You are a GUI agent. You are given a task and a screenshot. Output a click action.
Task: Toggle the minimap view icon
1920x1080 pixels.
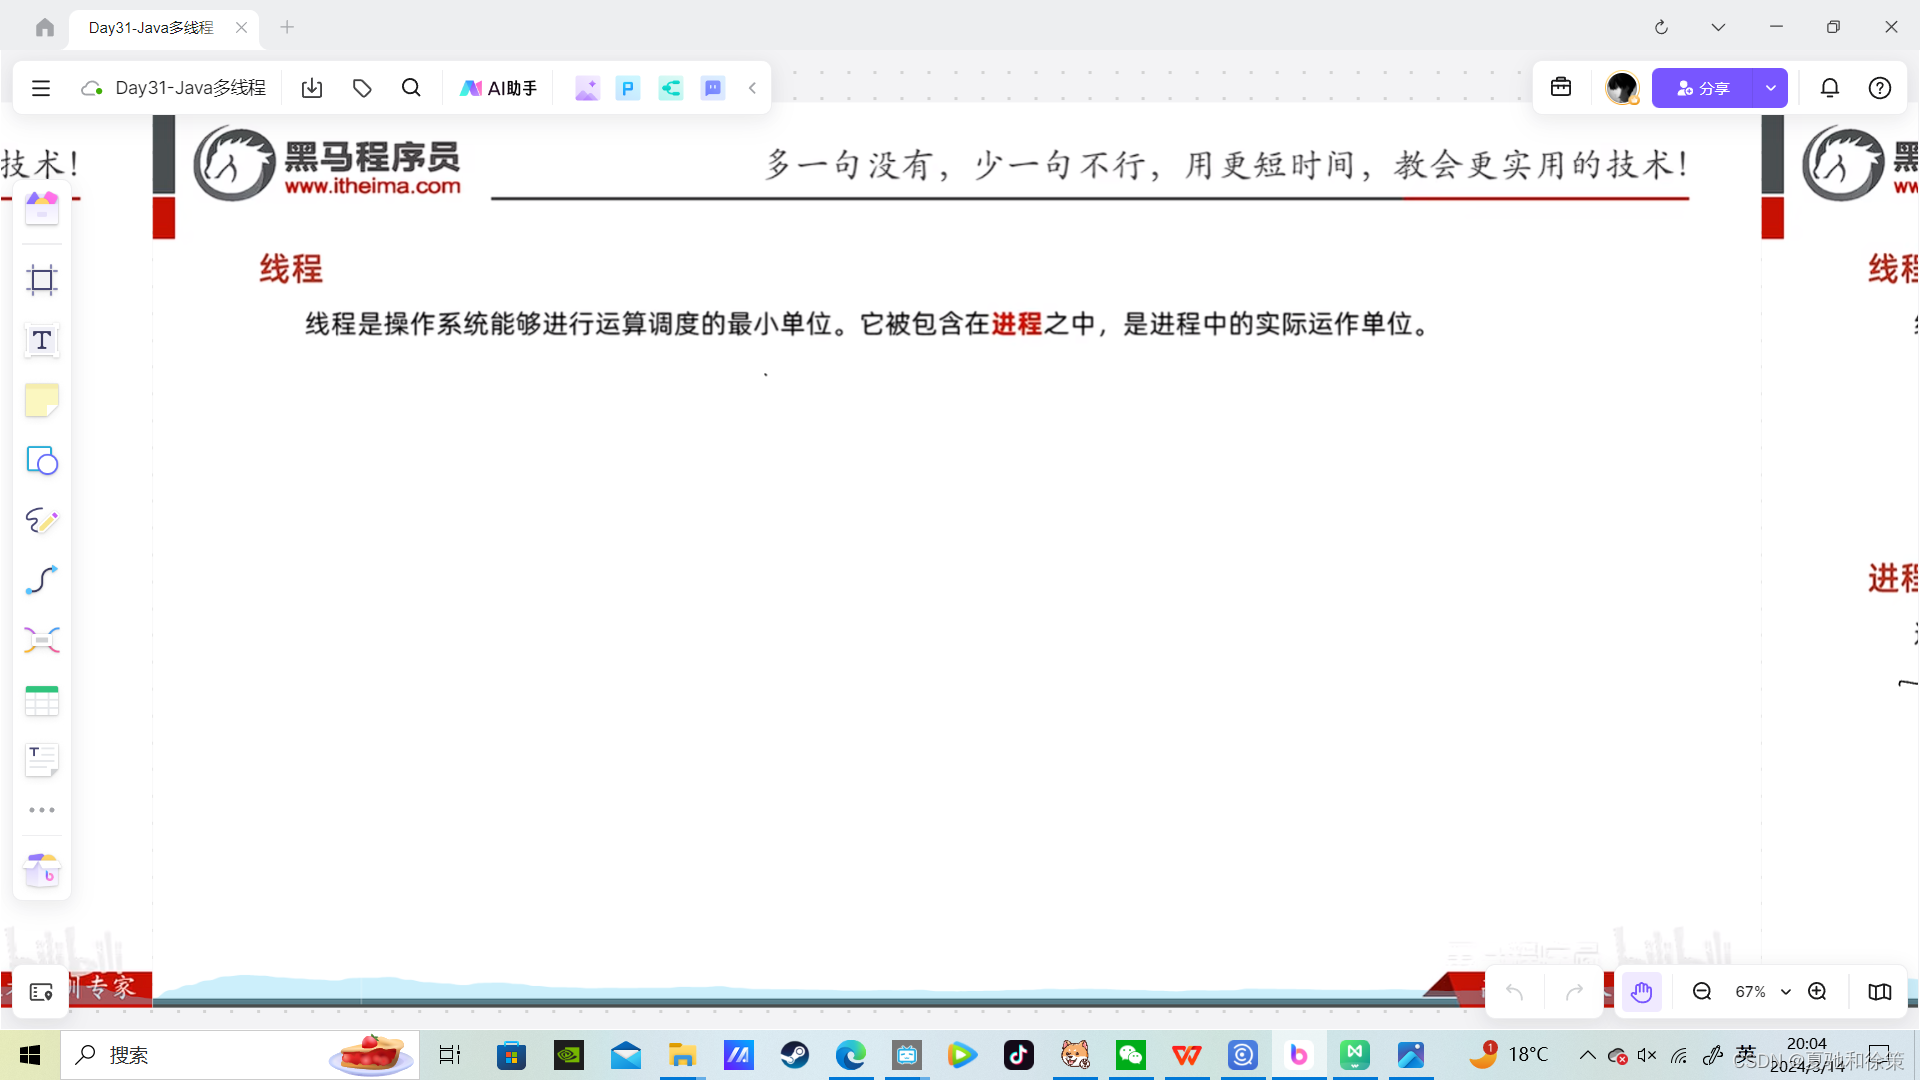point(1880,992)
